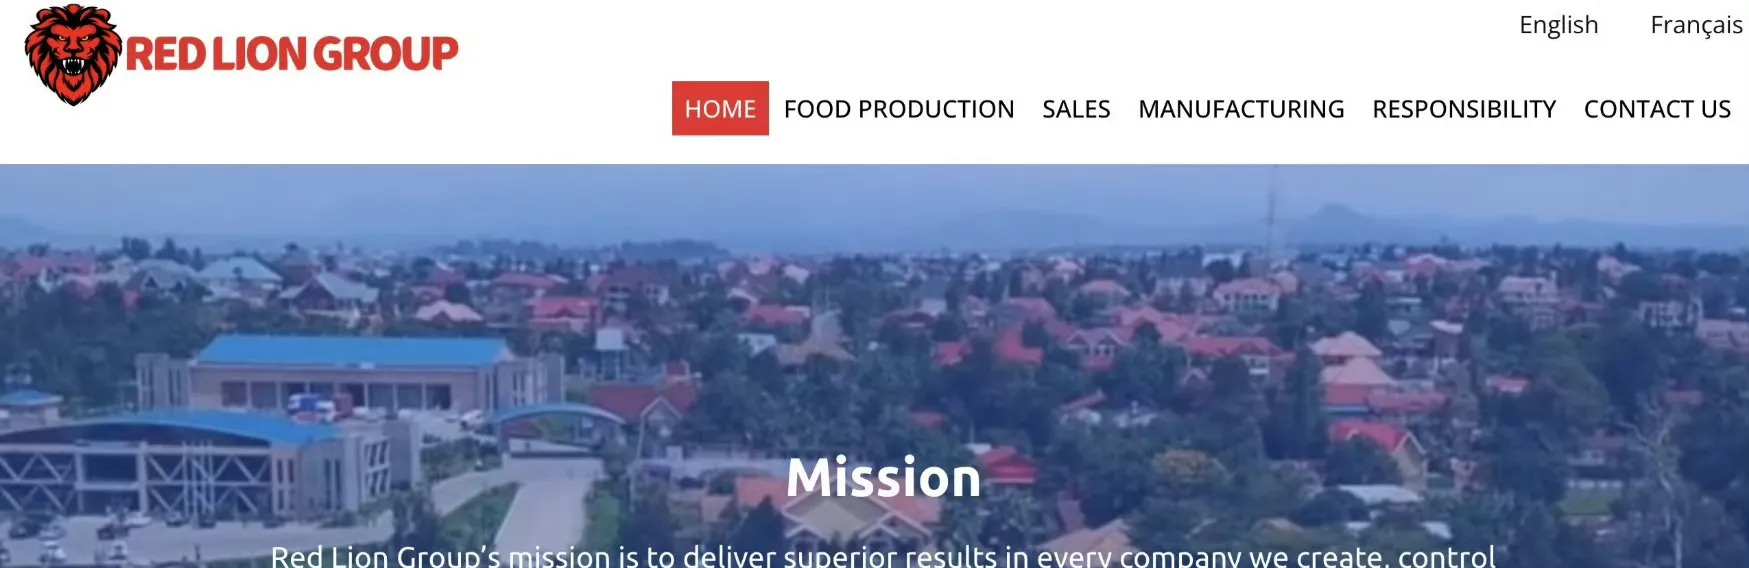Open the HOME menu item
1749x568 pixels.
click(720, 108)
